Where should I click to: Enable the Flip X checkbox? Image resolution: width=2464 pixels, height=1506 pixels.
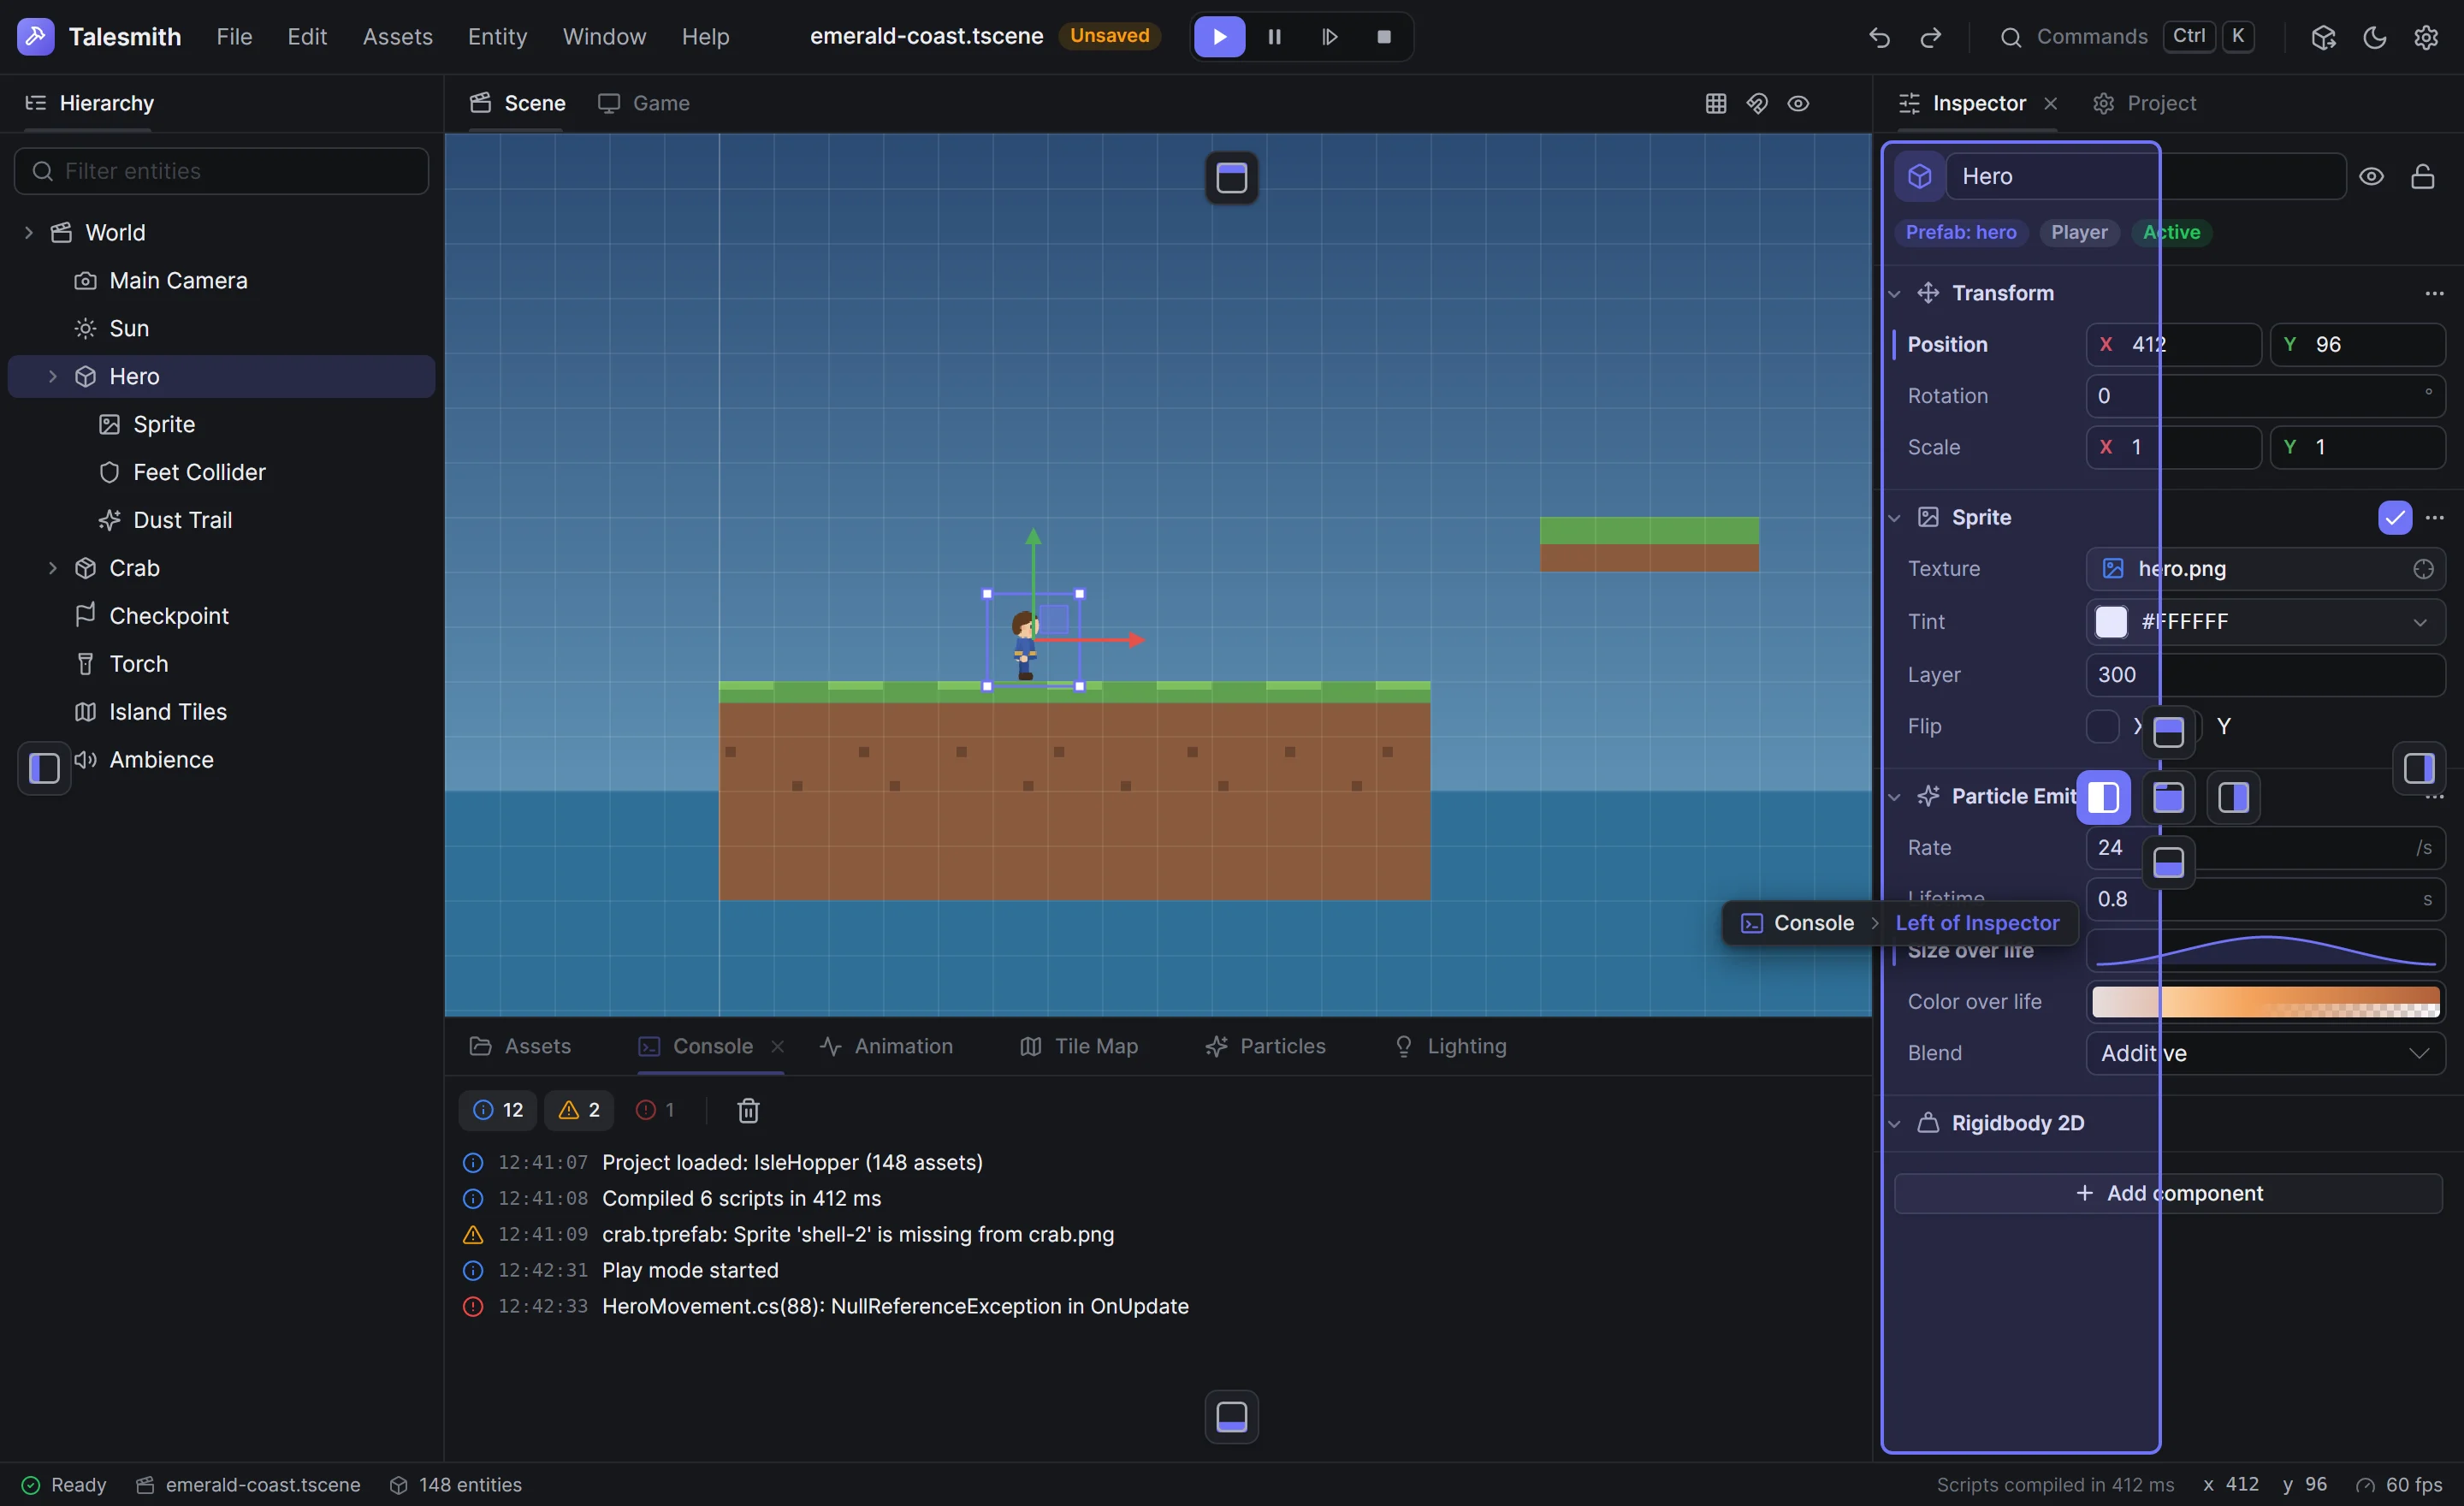pyautogui.click(x=2102, y=727)
